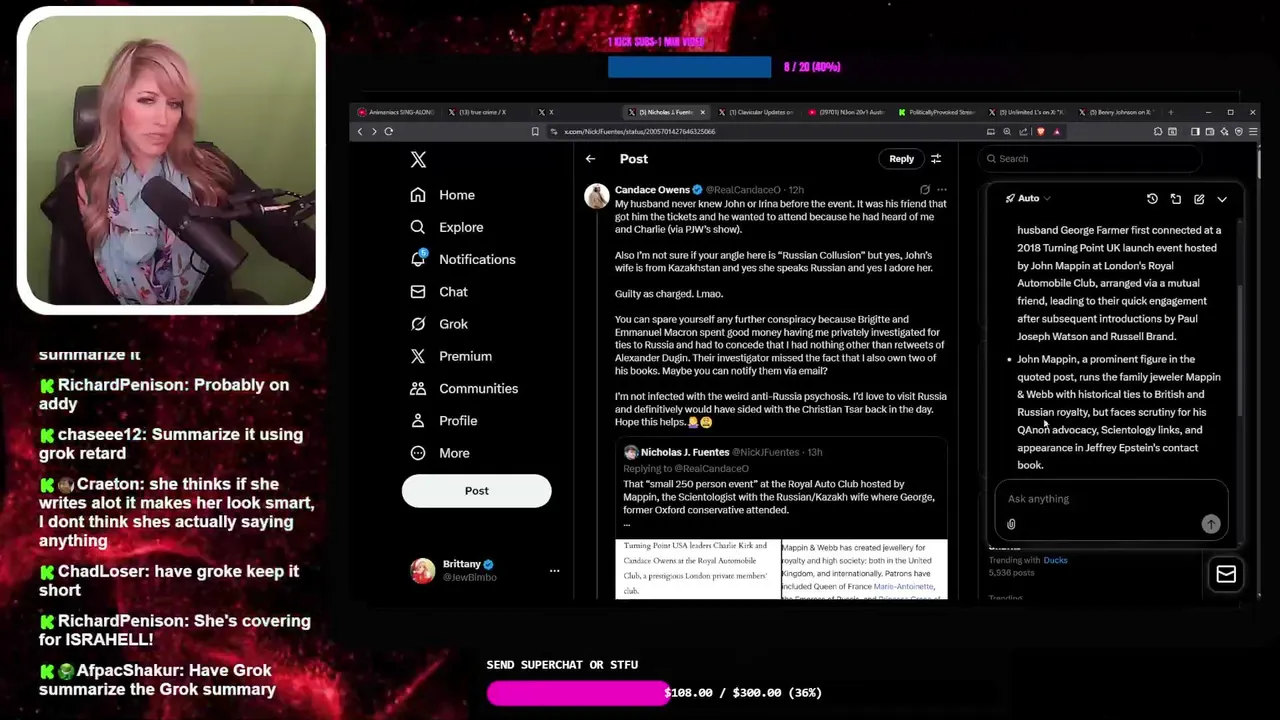Switch to the Clavicular Updates tab

(x=758, y=112)
